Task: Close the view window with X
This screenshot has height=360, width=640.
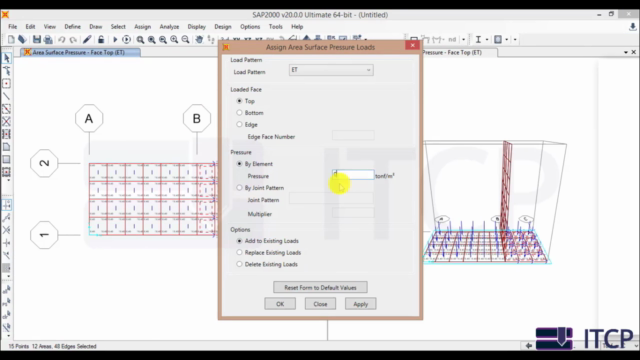Action: click(x=633, y=52)
